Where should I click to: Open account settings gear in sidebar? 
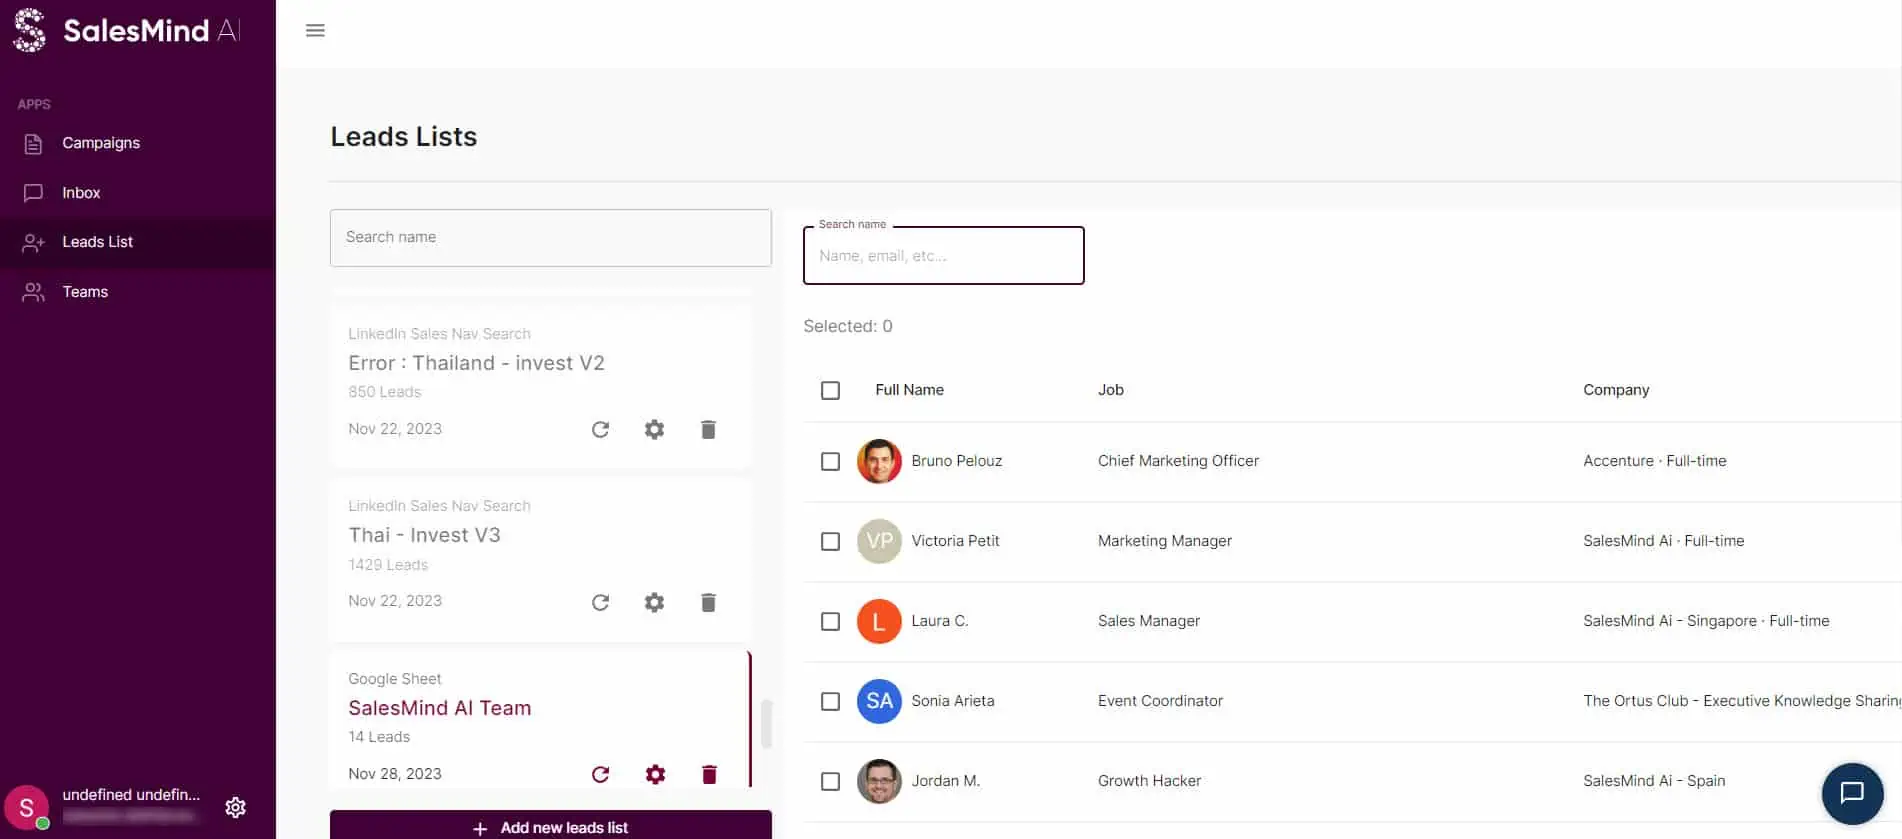(x=236, y=807)
